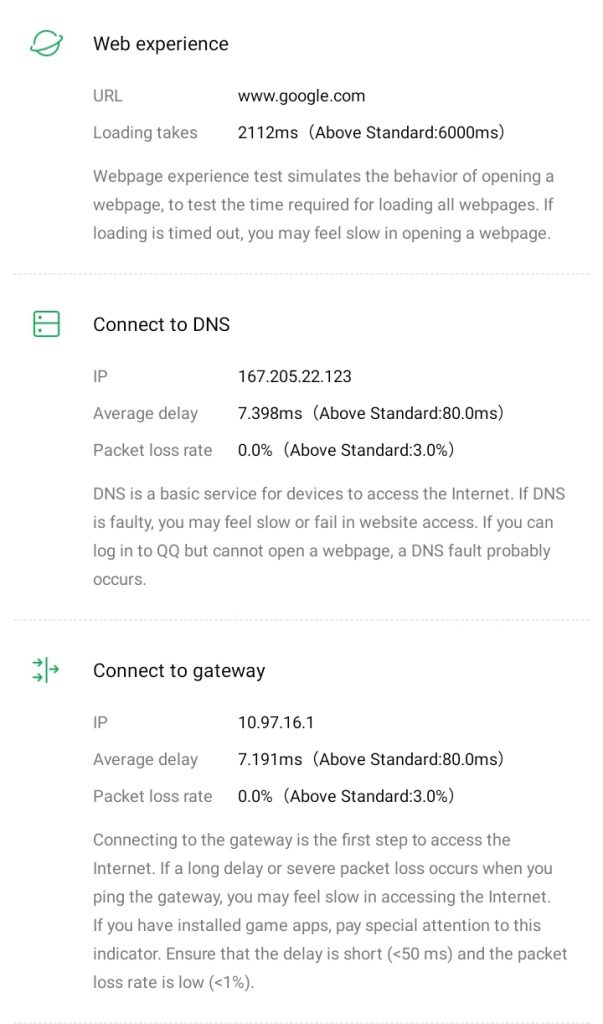Click the DNS average delay 7.398ms value
This screenshot has width=603, height=1024.
[x=370, y=414]
